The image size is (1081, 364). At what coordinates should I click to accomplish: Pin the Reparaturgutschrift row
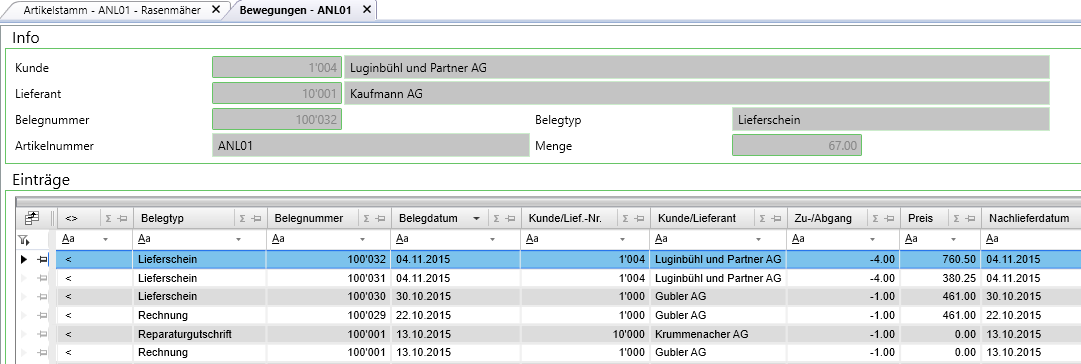(42, 334)
